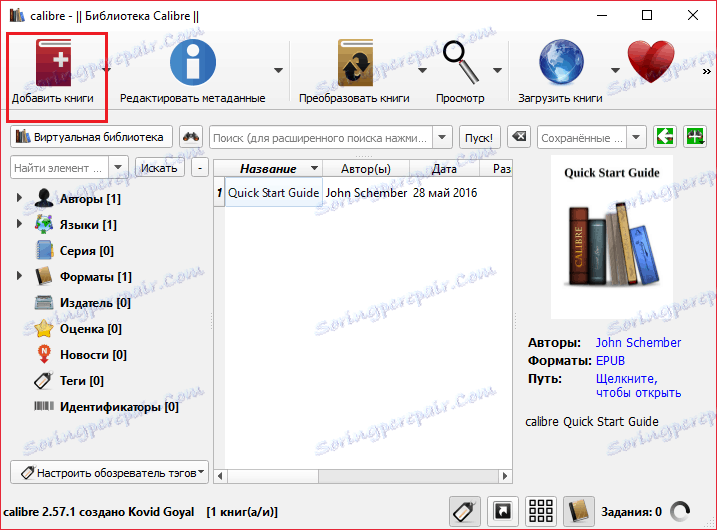This screenshot has width=717, height=530.
Task: Toggle the tag browser icon in status bar
Action: (x=465, y=511)
